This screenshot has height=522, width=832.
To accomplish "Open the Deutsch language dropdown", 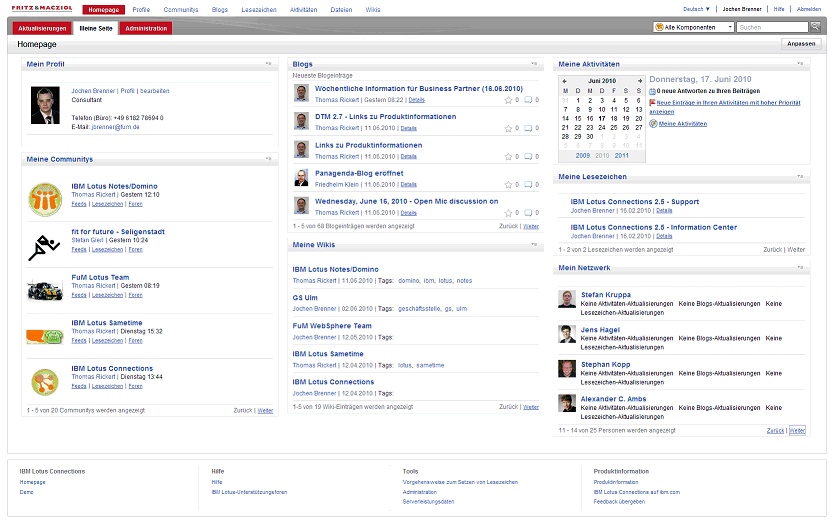I will 696,9.
